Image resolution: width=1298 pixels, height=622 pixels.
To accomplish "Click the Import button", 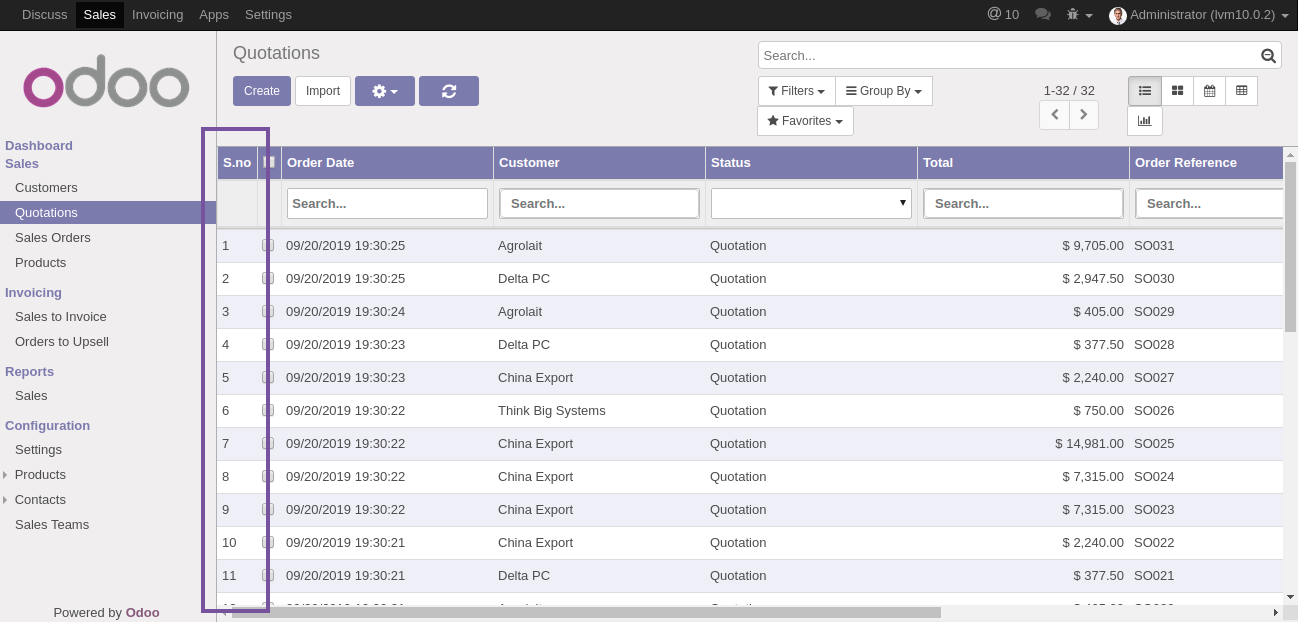I will click(323, 91).
